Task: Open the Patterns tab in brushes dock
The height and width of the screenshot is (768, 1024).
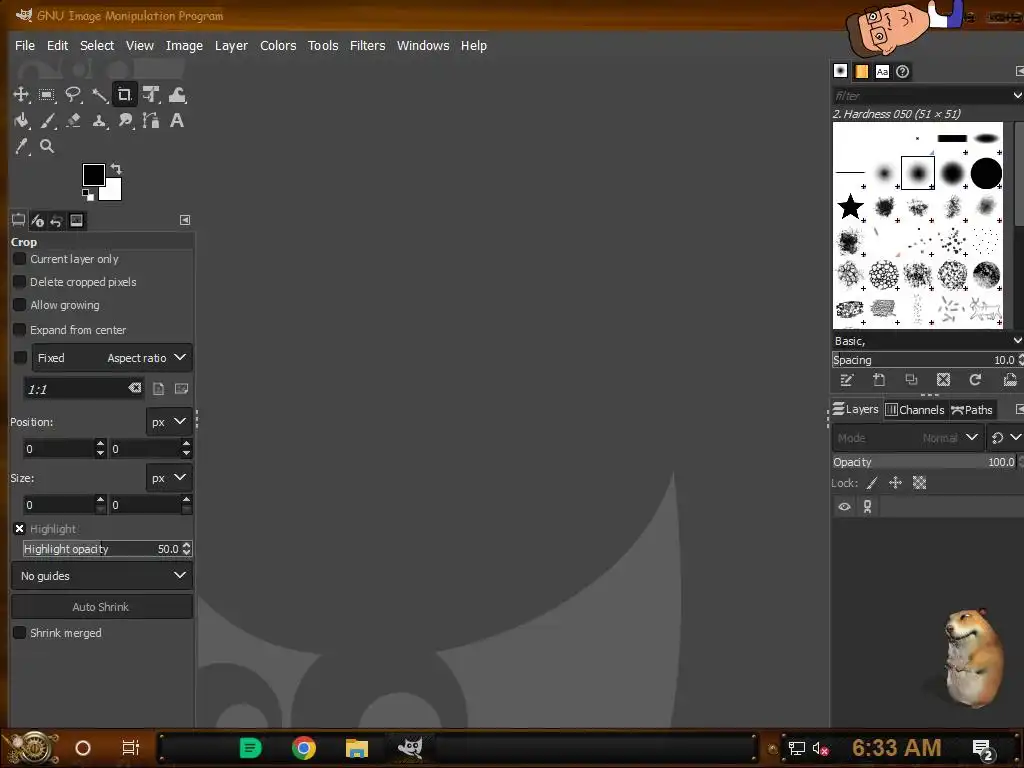Action: [861, 71]
